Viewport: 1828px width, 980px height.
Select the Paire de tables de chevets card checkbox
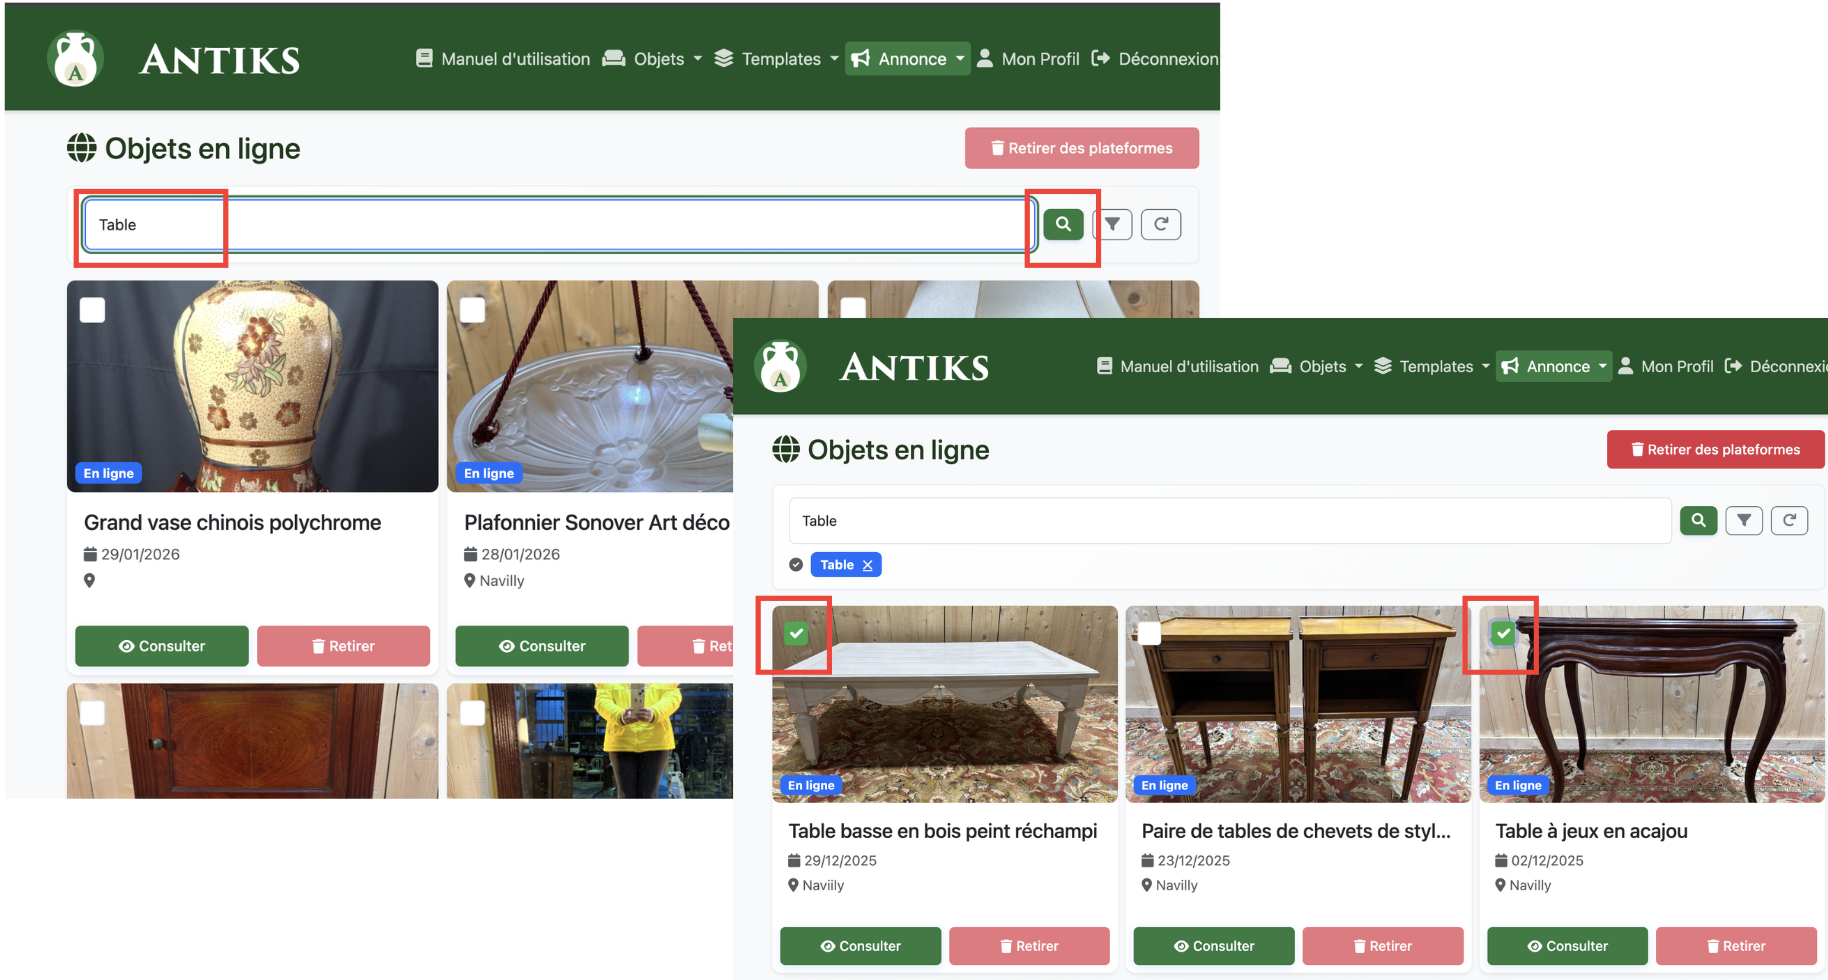coord(1148,633)
